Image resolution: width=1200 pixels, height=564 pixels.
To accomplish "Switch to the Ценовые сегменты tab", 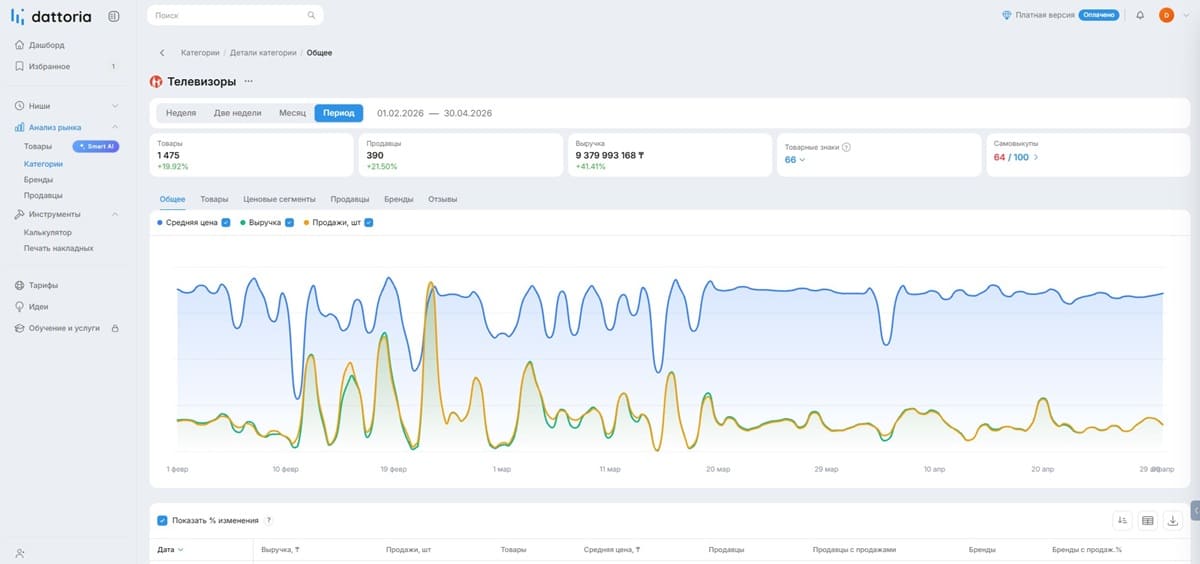I will pyautogui.click(x=279, y=200).
